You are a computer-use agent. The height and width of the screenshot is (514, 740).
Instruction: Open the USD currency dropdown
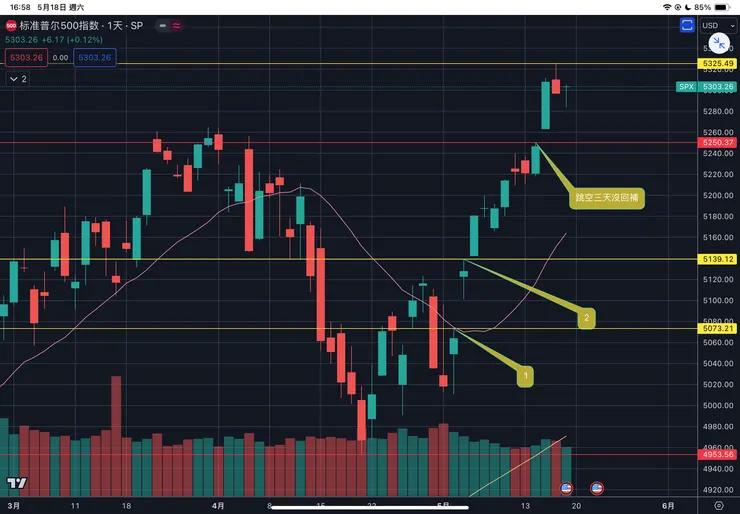click(x=717, y=25)
